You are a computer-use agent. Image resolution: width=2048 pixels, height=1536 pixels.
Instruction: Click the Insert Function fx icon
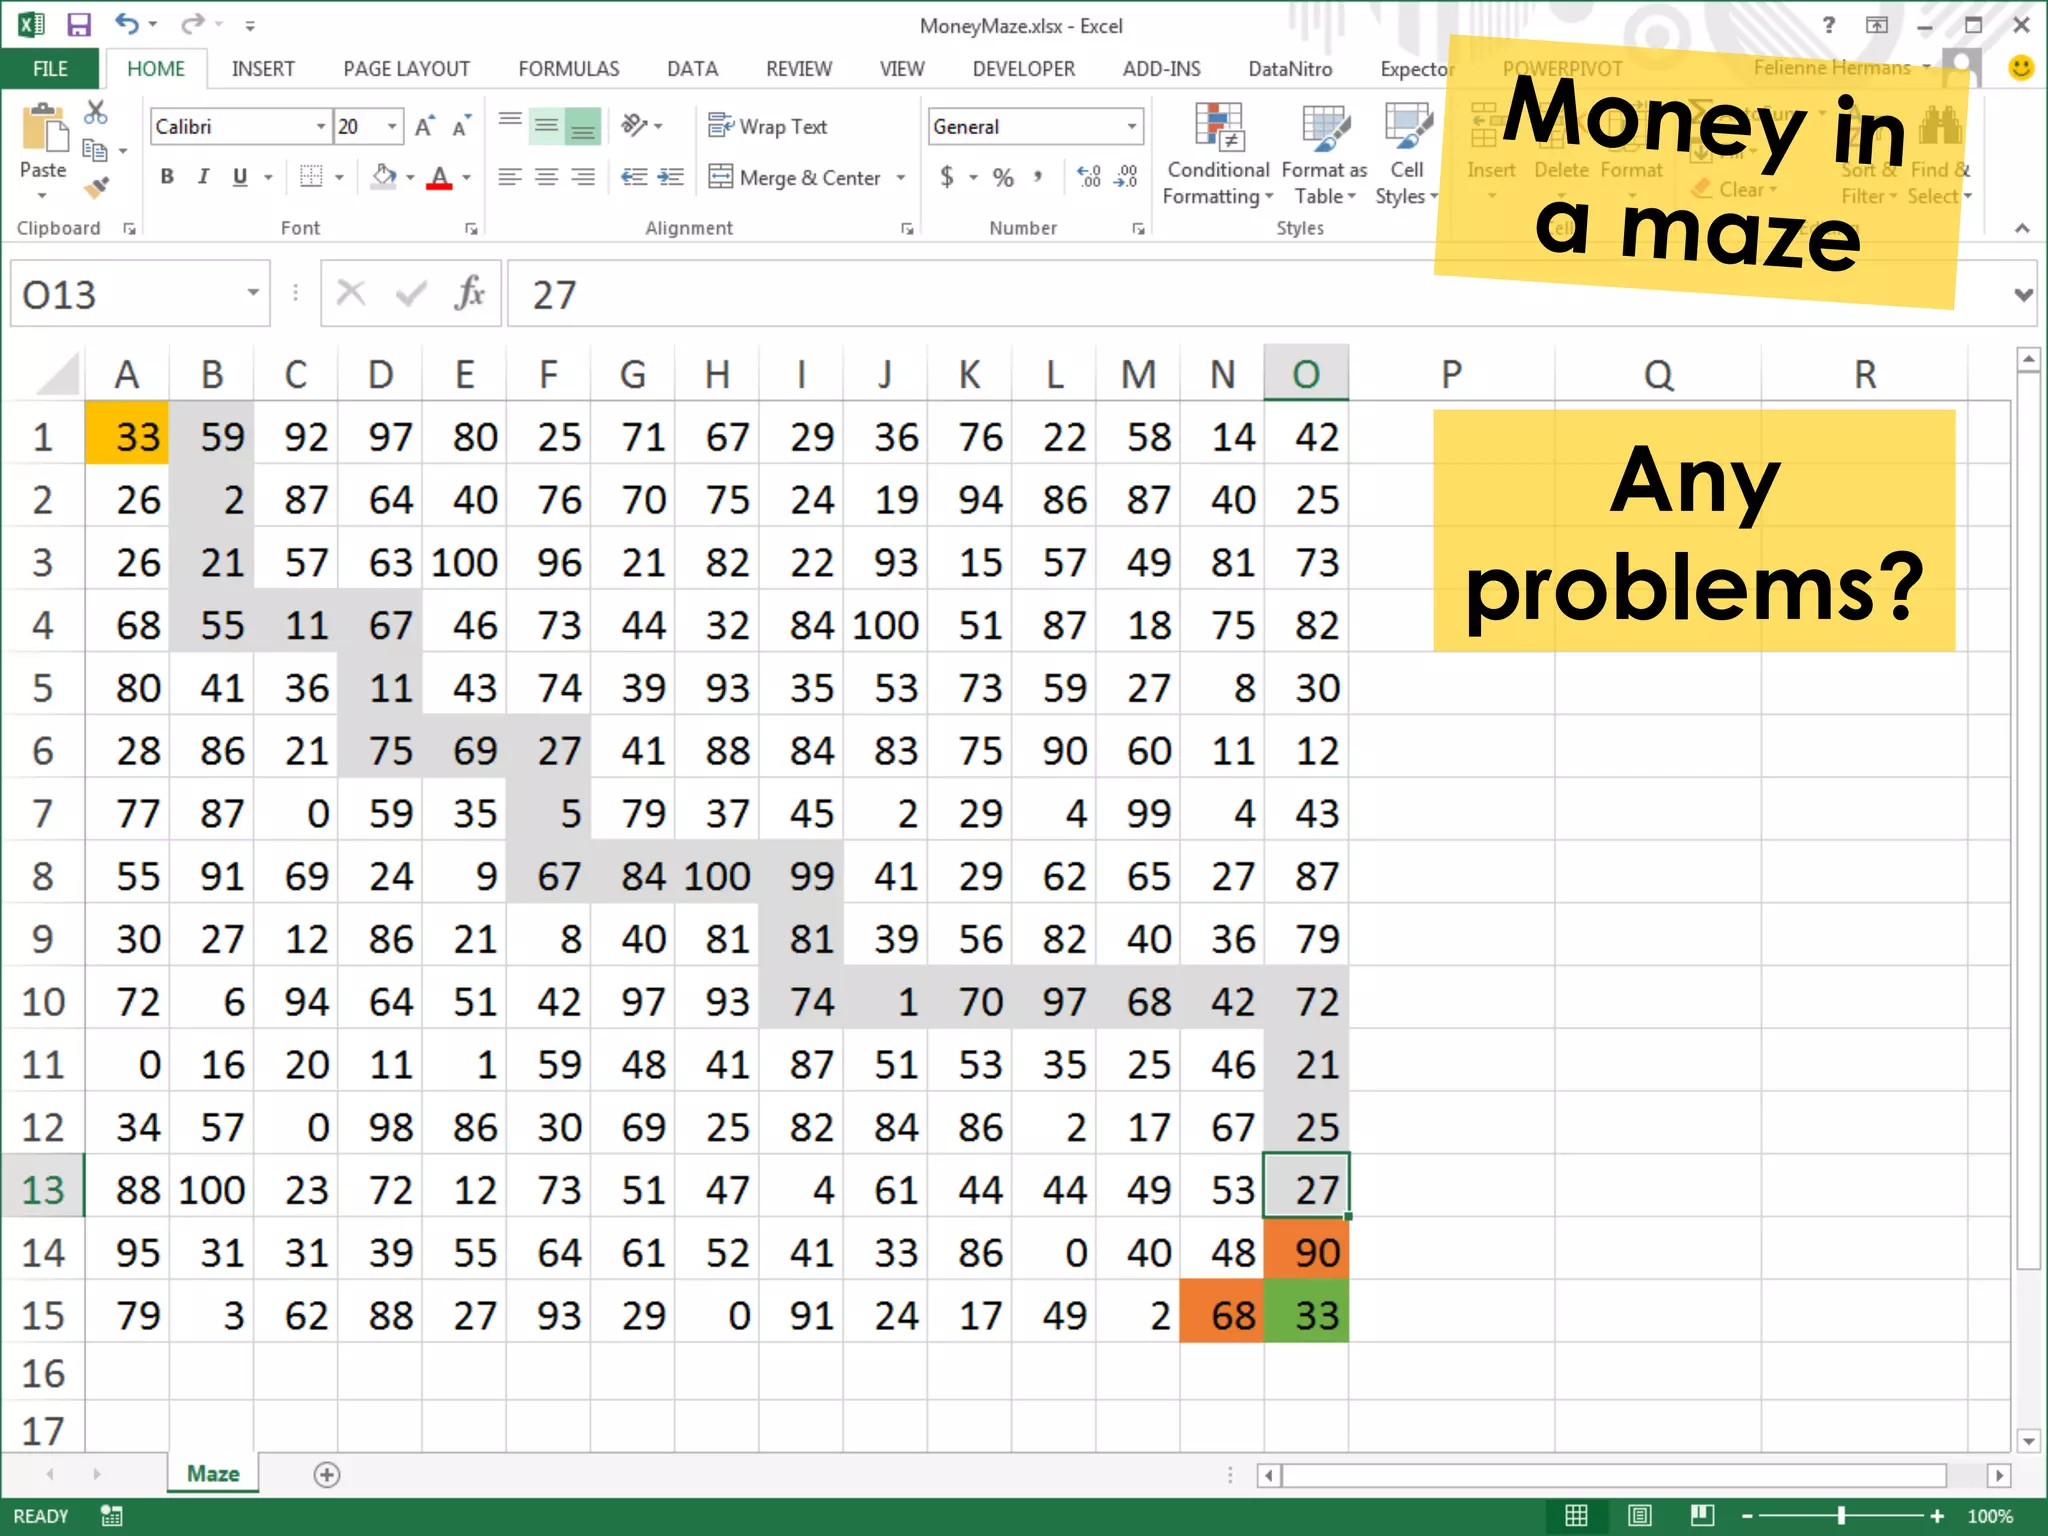tap(469, 294)
